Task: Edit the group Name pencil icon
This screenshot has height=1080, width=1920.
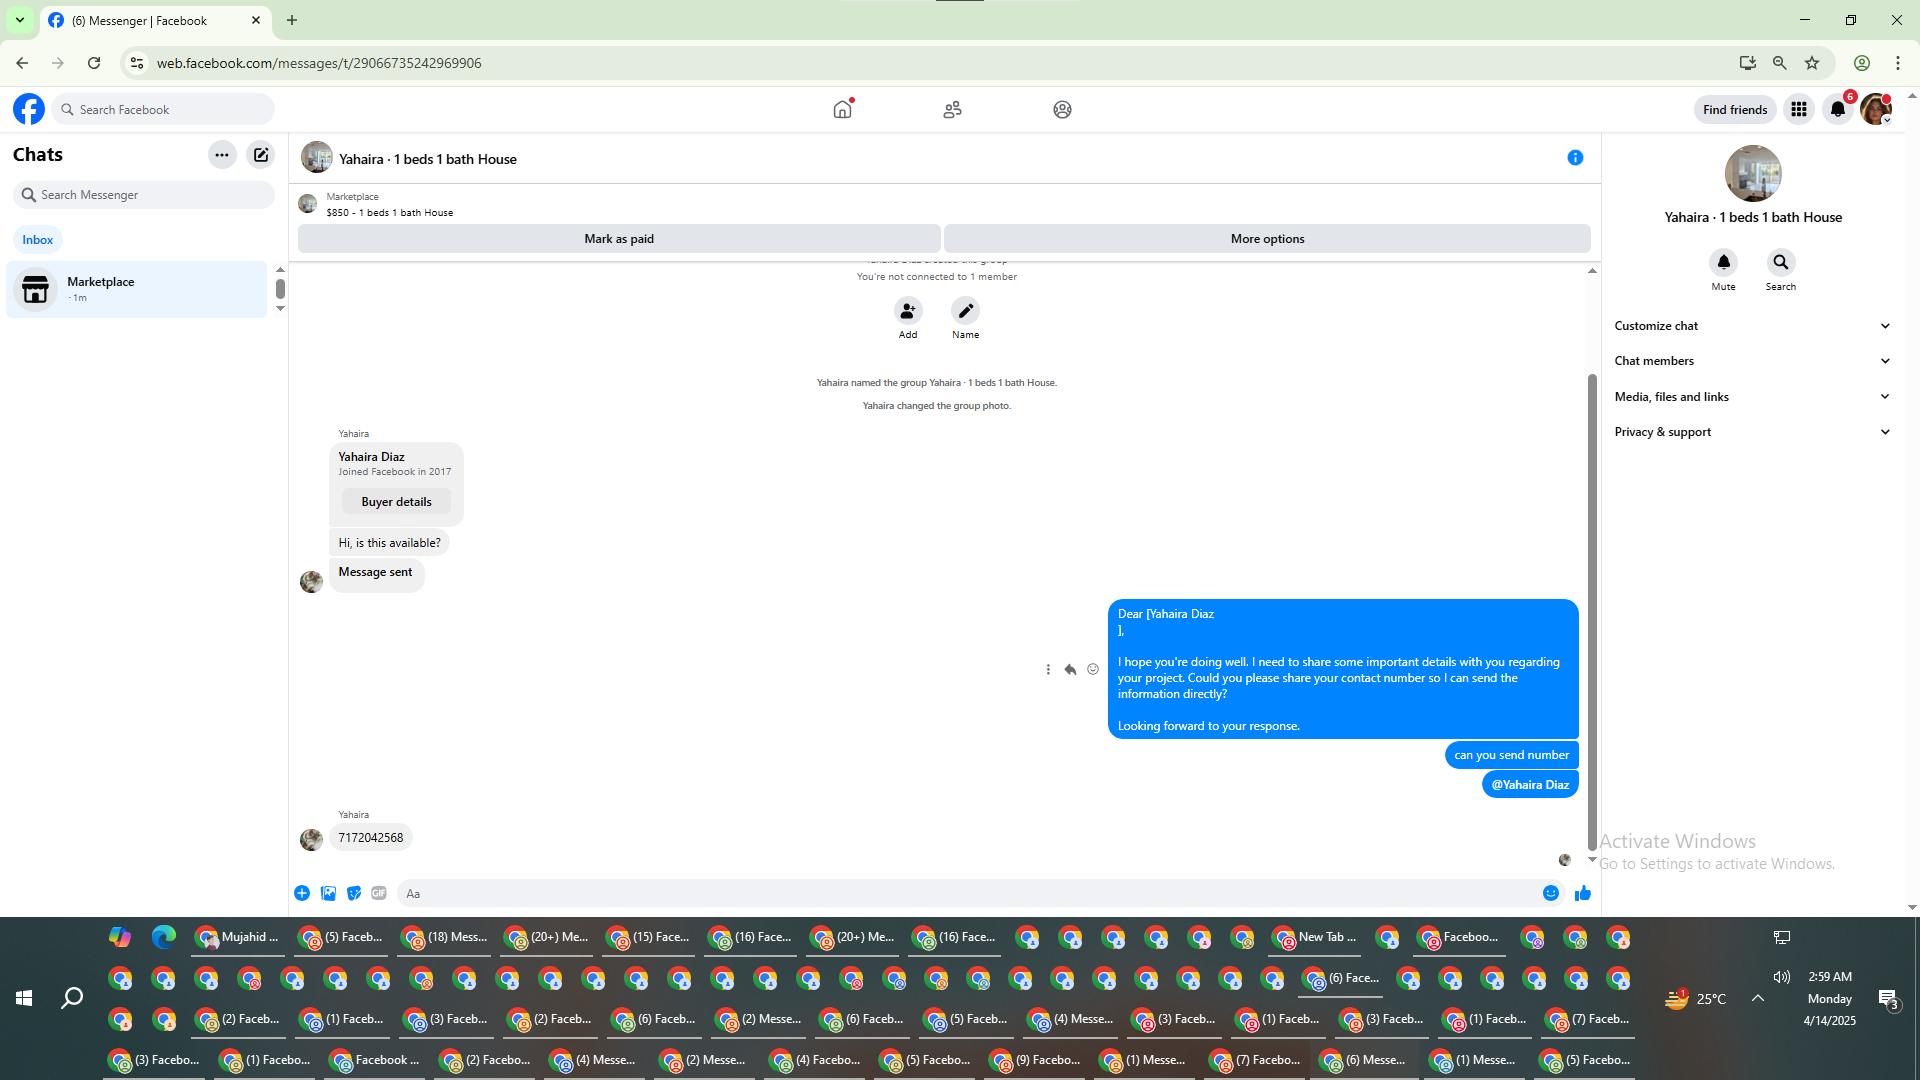Action: (965, 311)
